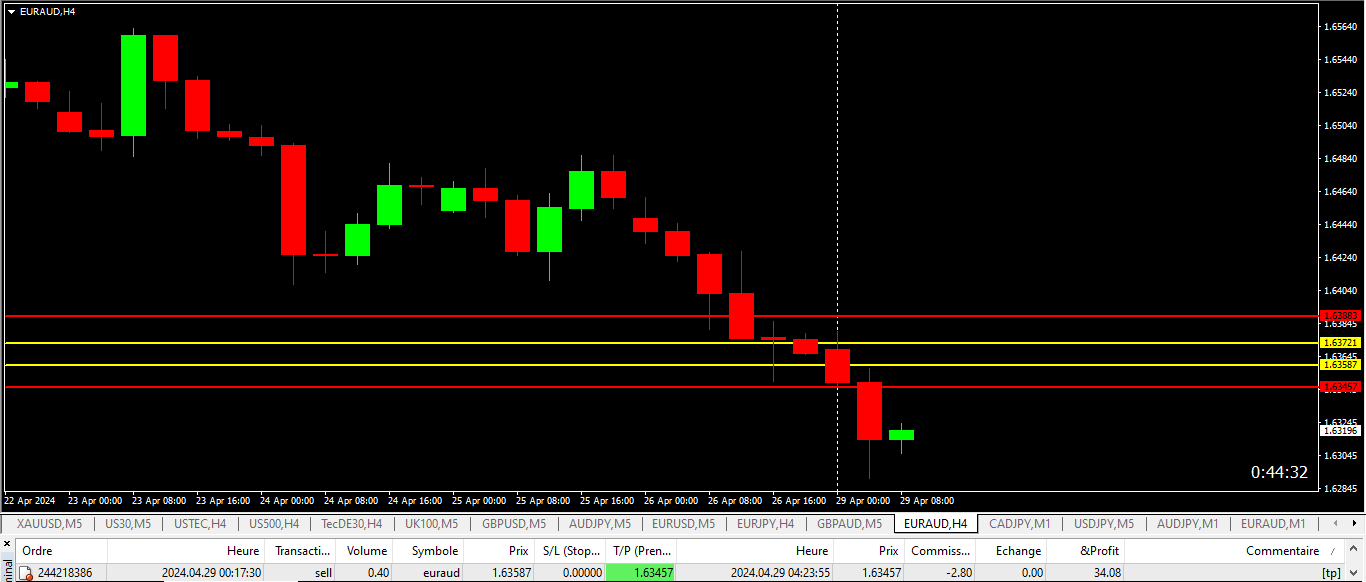
Task: Select order number 244218386
Action: tap(65, 573)
